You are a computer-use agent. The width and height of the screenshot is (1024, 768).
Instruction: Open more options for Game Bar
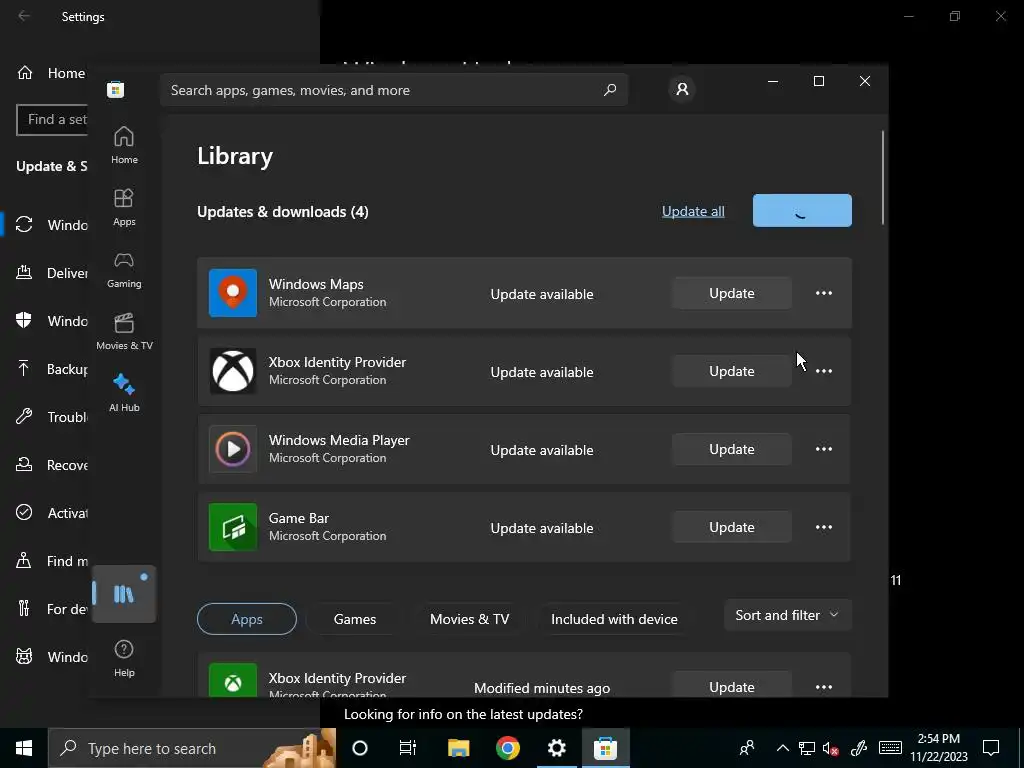pyautogui.click(x=824, y=527)
